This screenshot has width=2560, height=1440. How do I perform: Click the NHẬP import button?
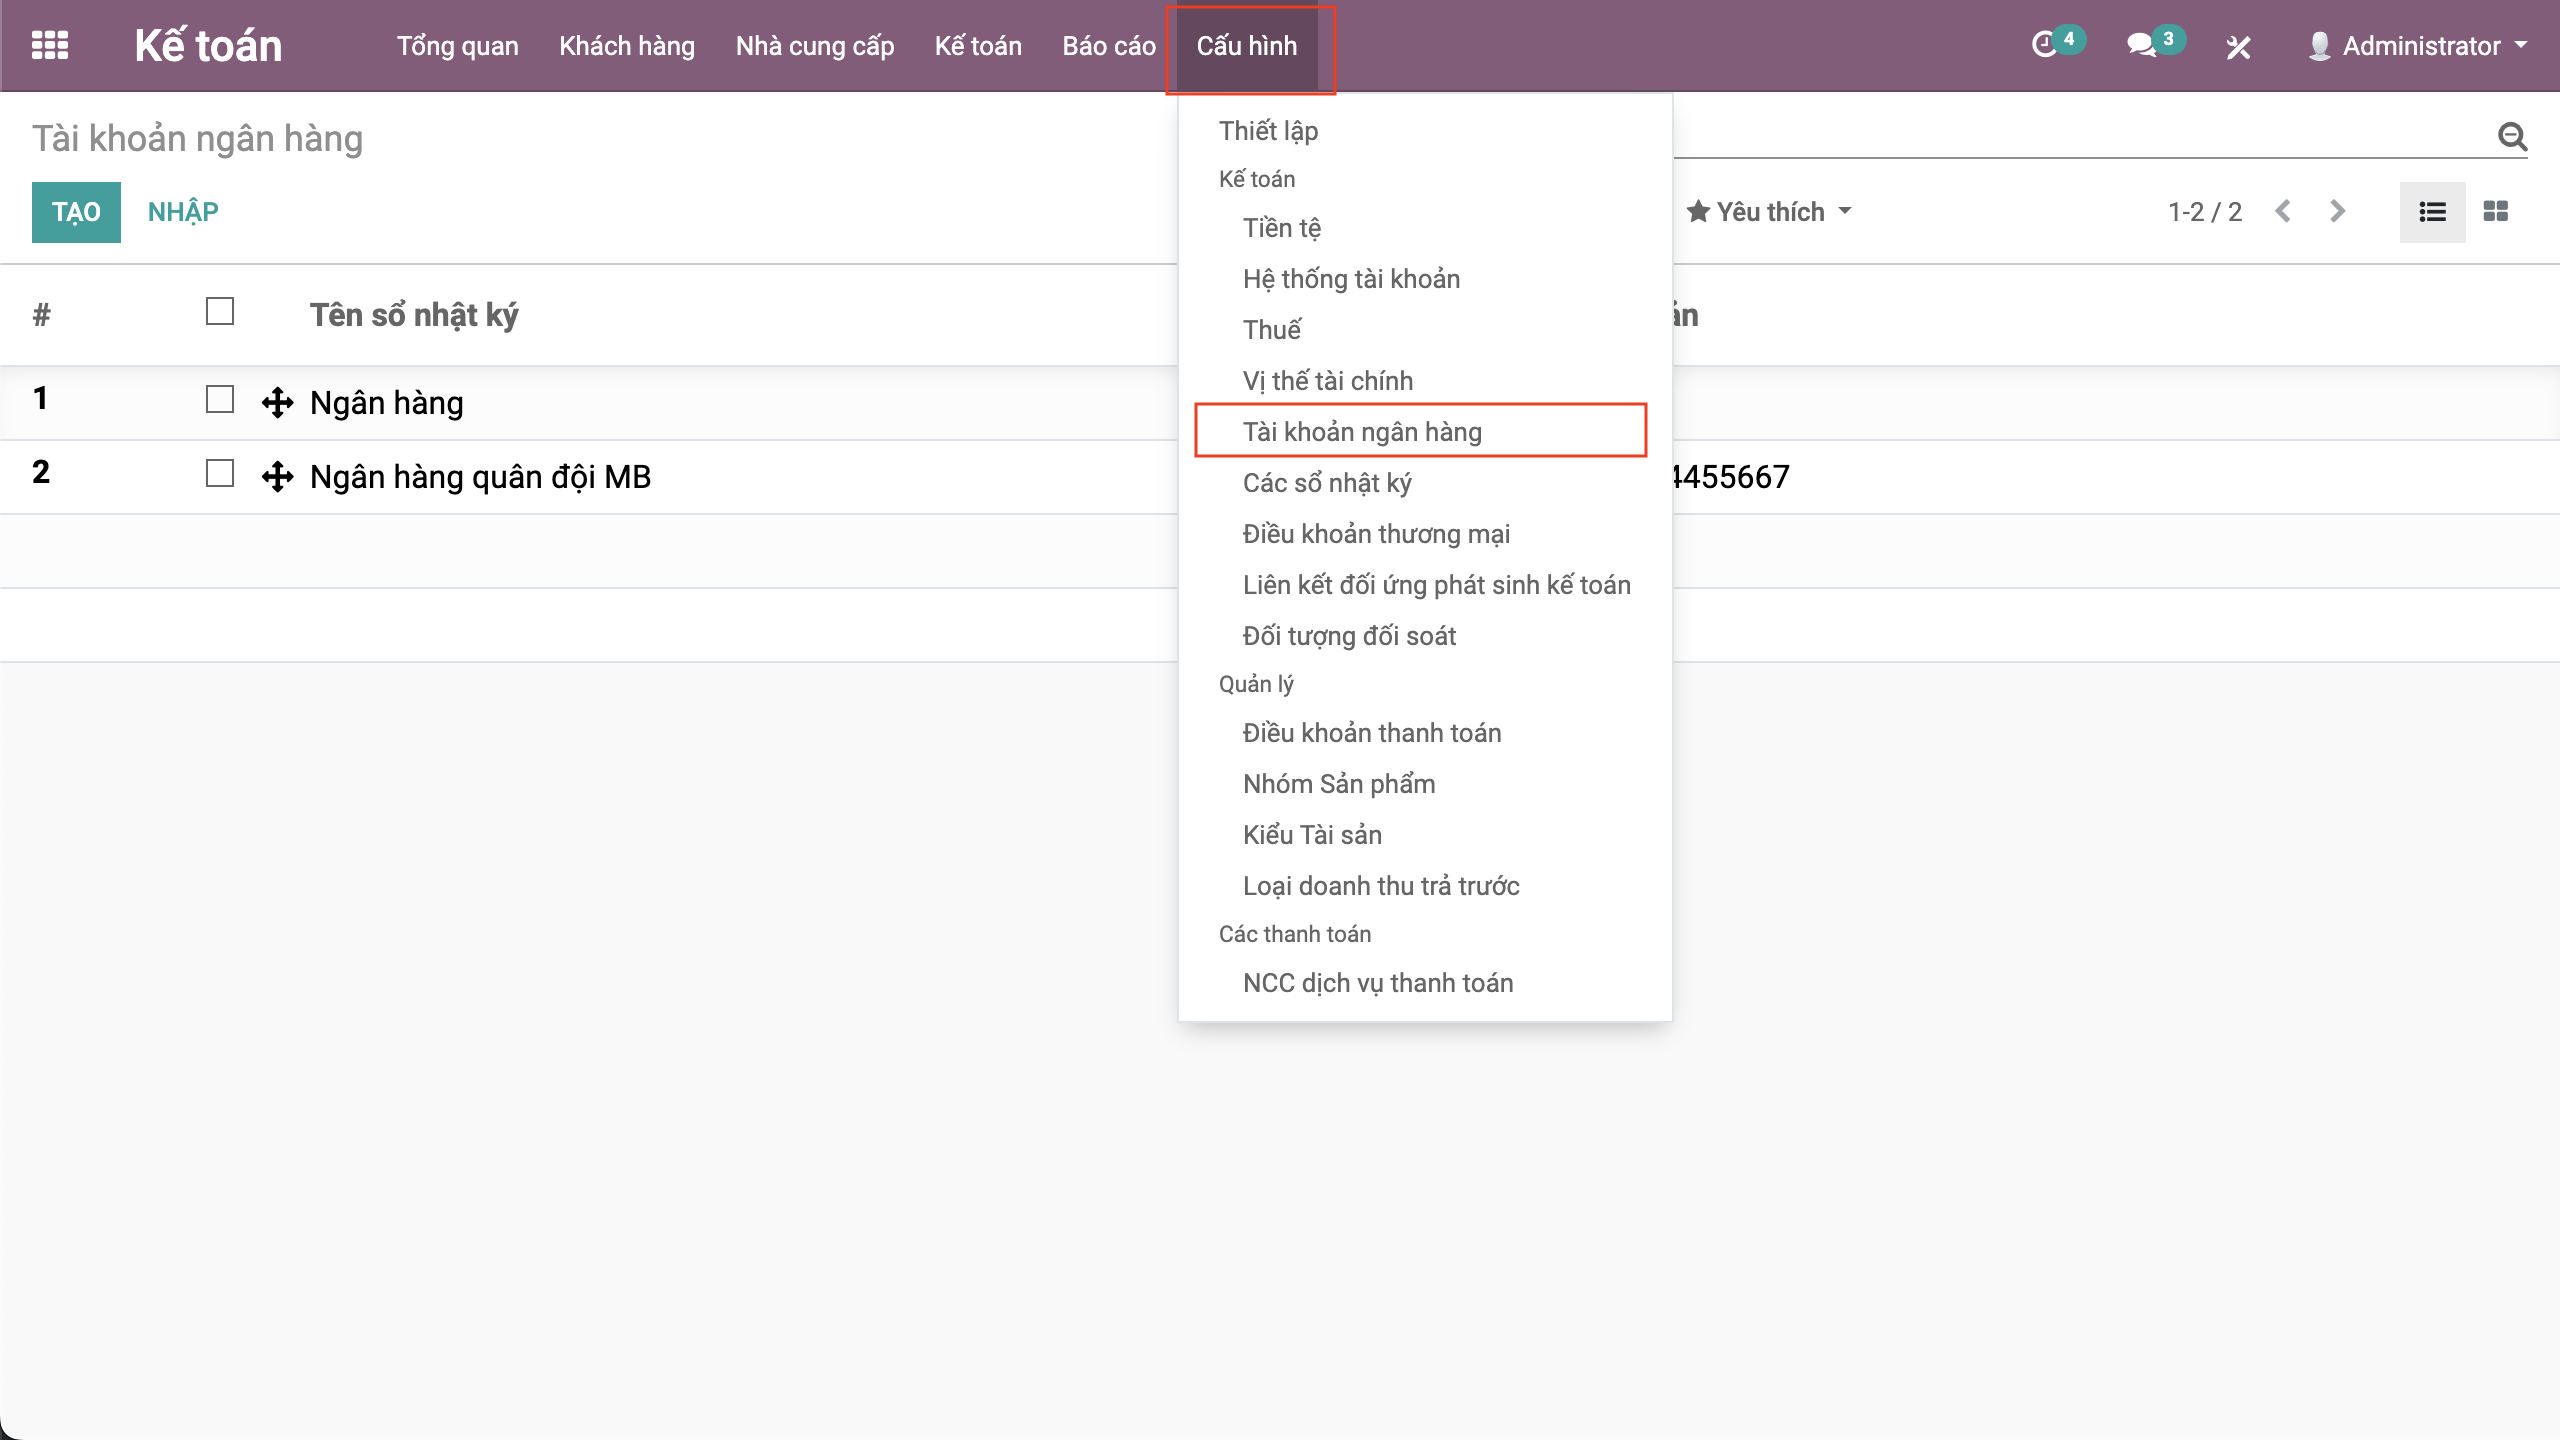[x=183, y=212]
